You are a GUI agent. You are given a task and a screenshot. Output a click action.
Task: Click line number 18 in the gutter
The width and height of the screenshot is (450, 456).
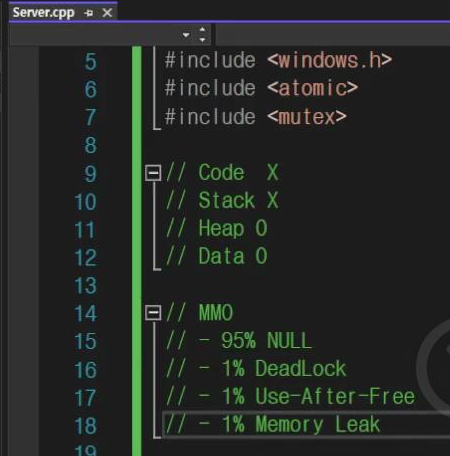(x=86, y=426)
